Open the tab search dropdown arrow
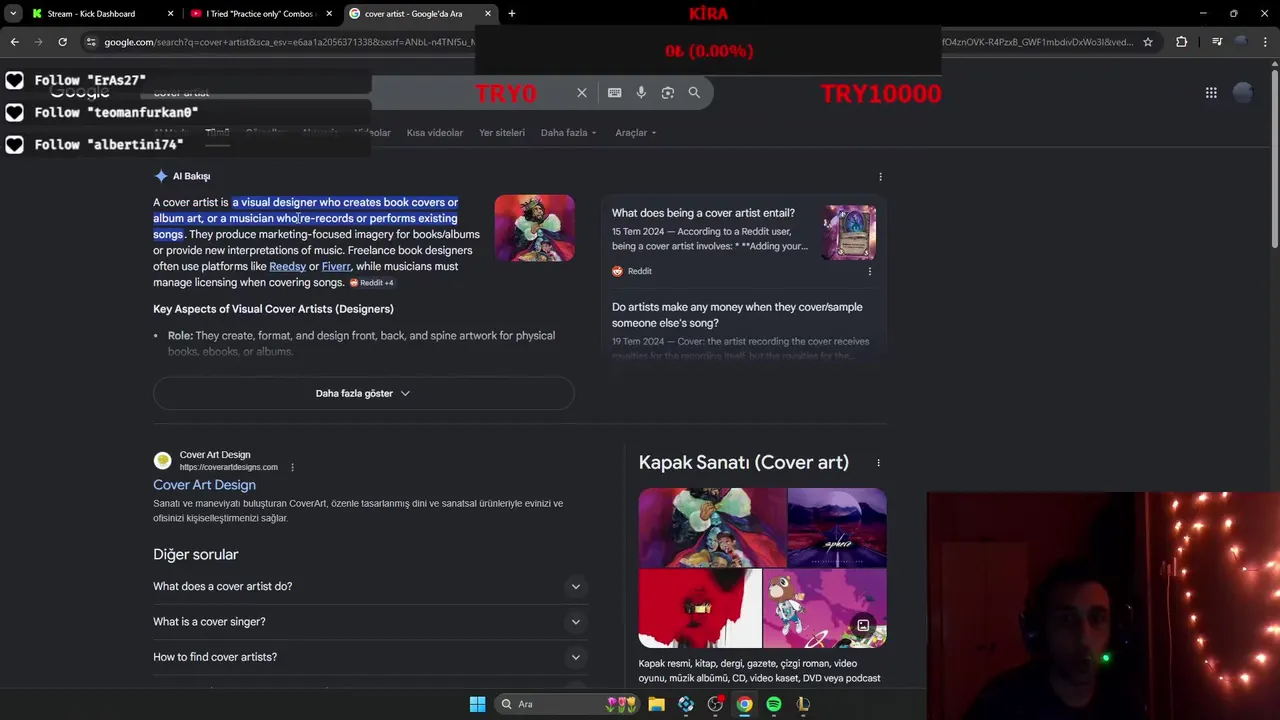This screenshot has width=1280, height=720. point(12,13)
